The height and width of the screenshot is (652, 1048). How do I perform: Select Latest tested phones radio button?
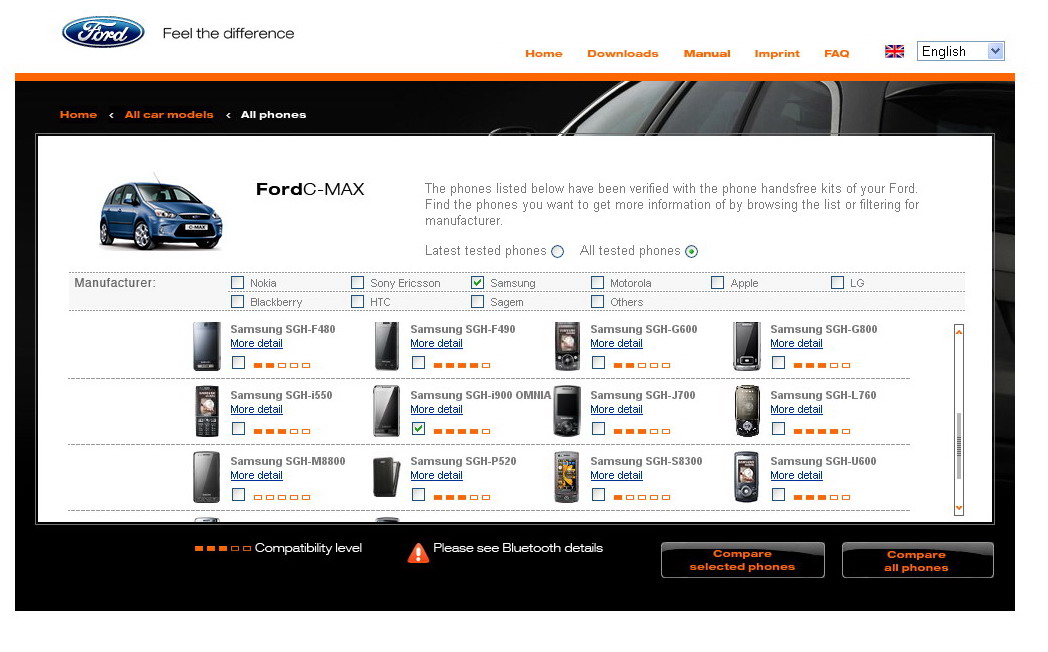pos(557,251)
